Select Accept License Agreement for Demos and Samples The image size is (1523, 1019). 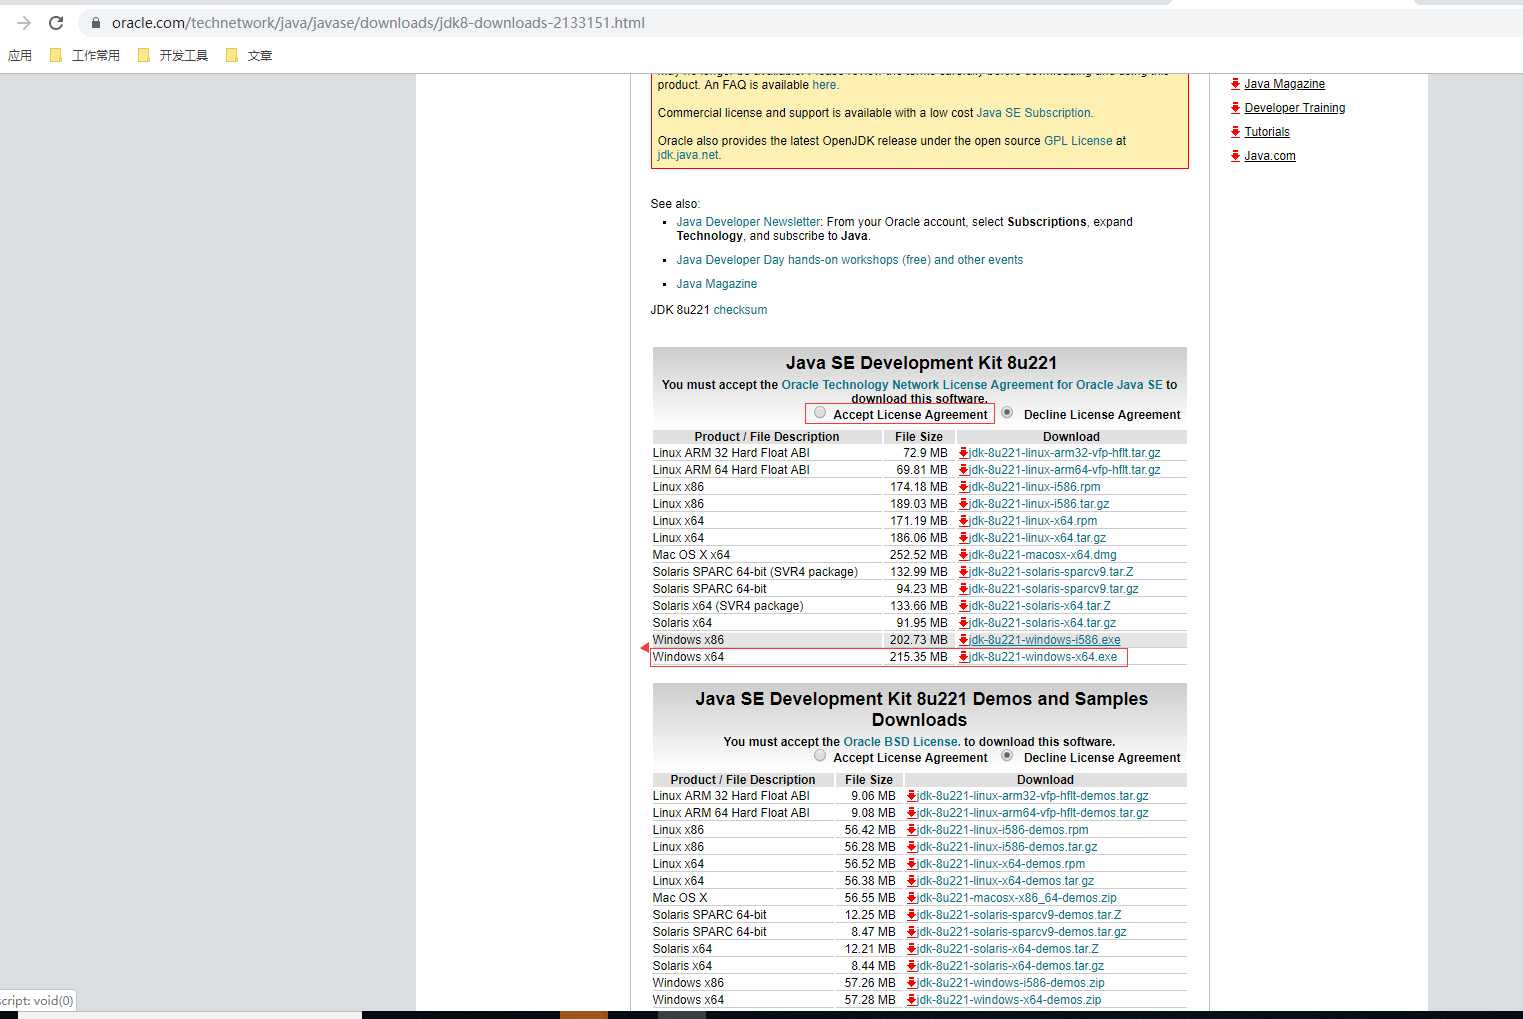820,756
